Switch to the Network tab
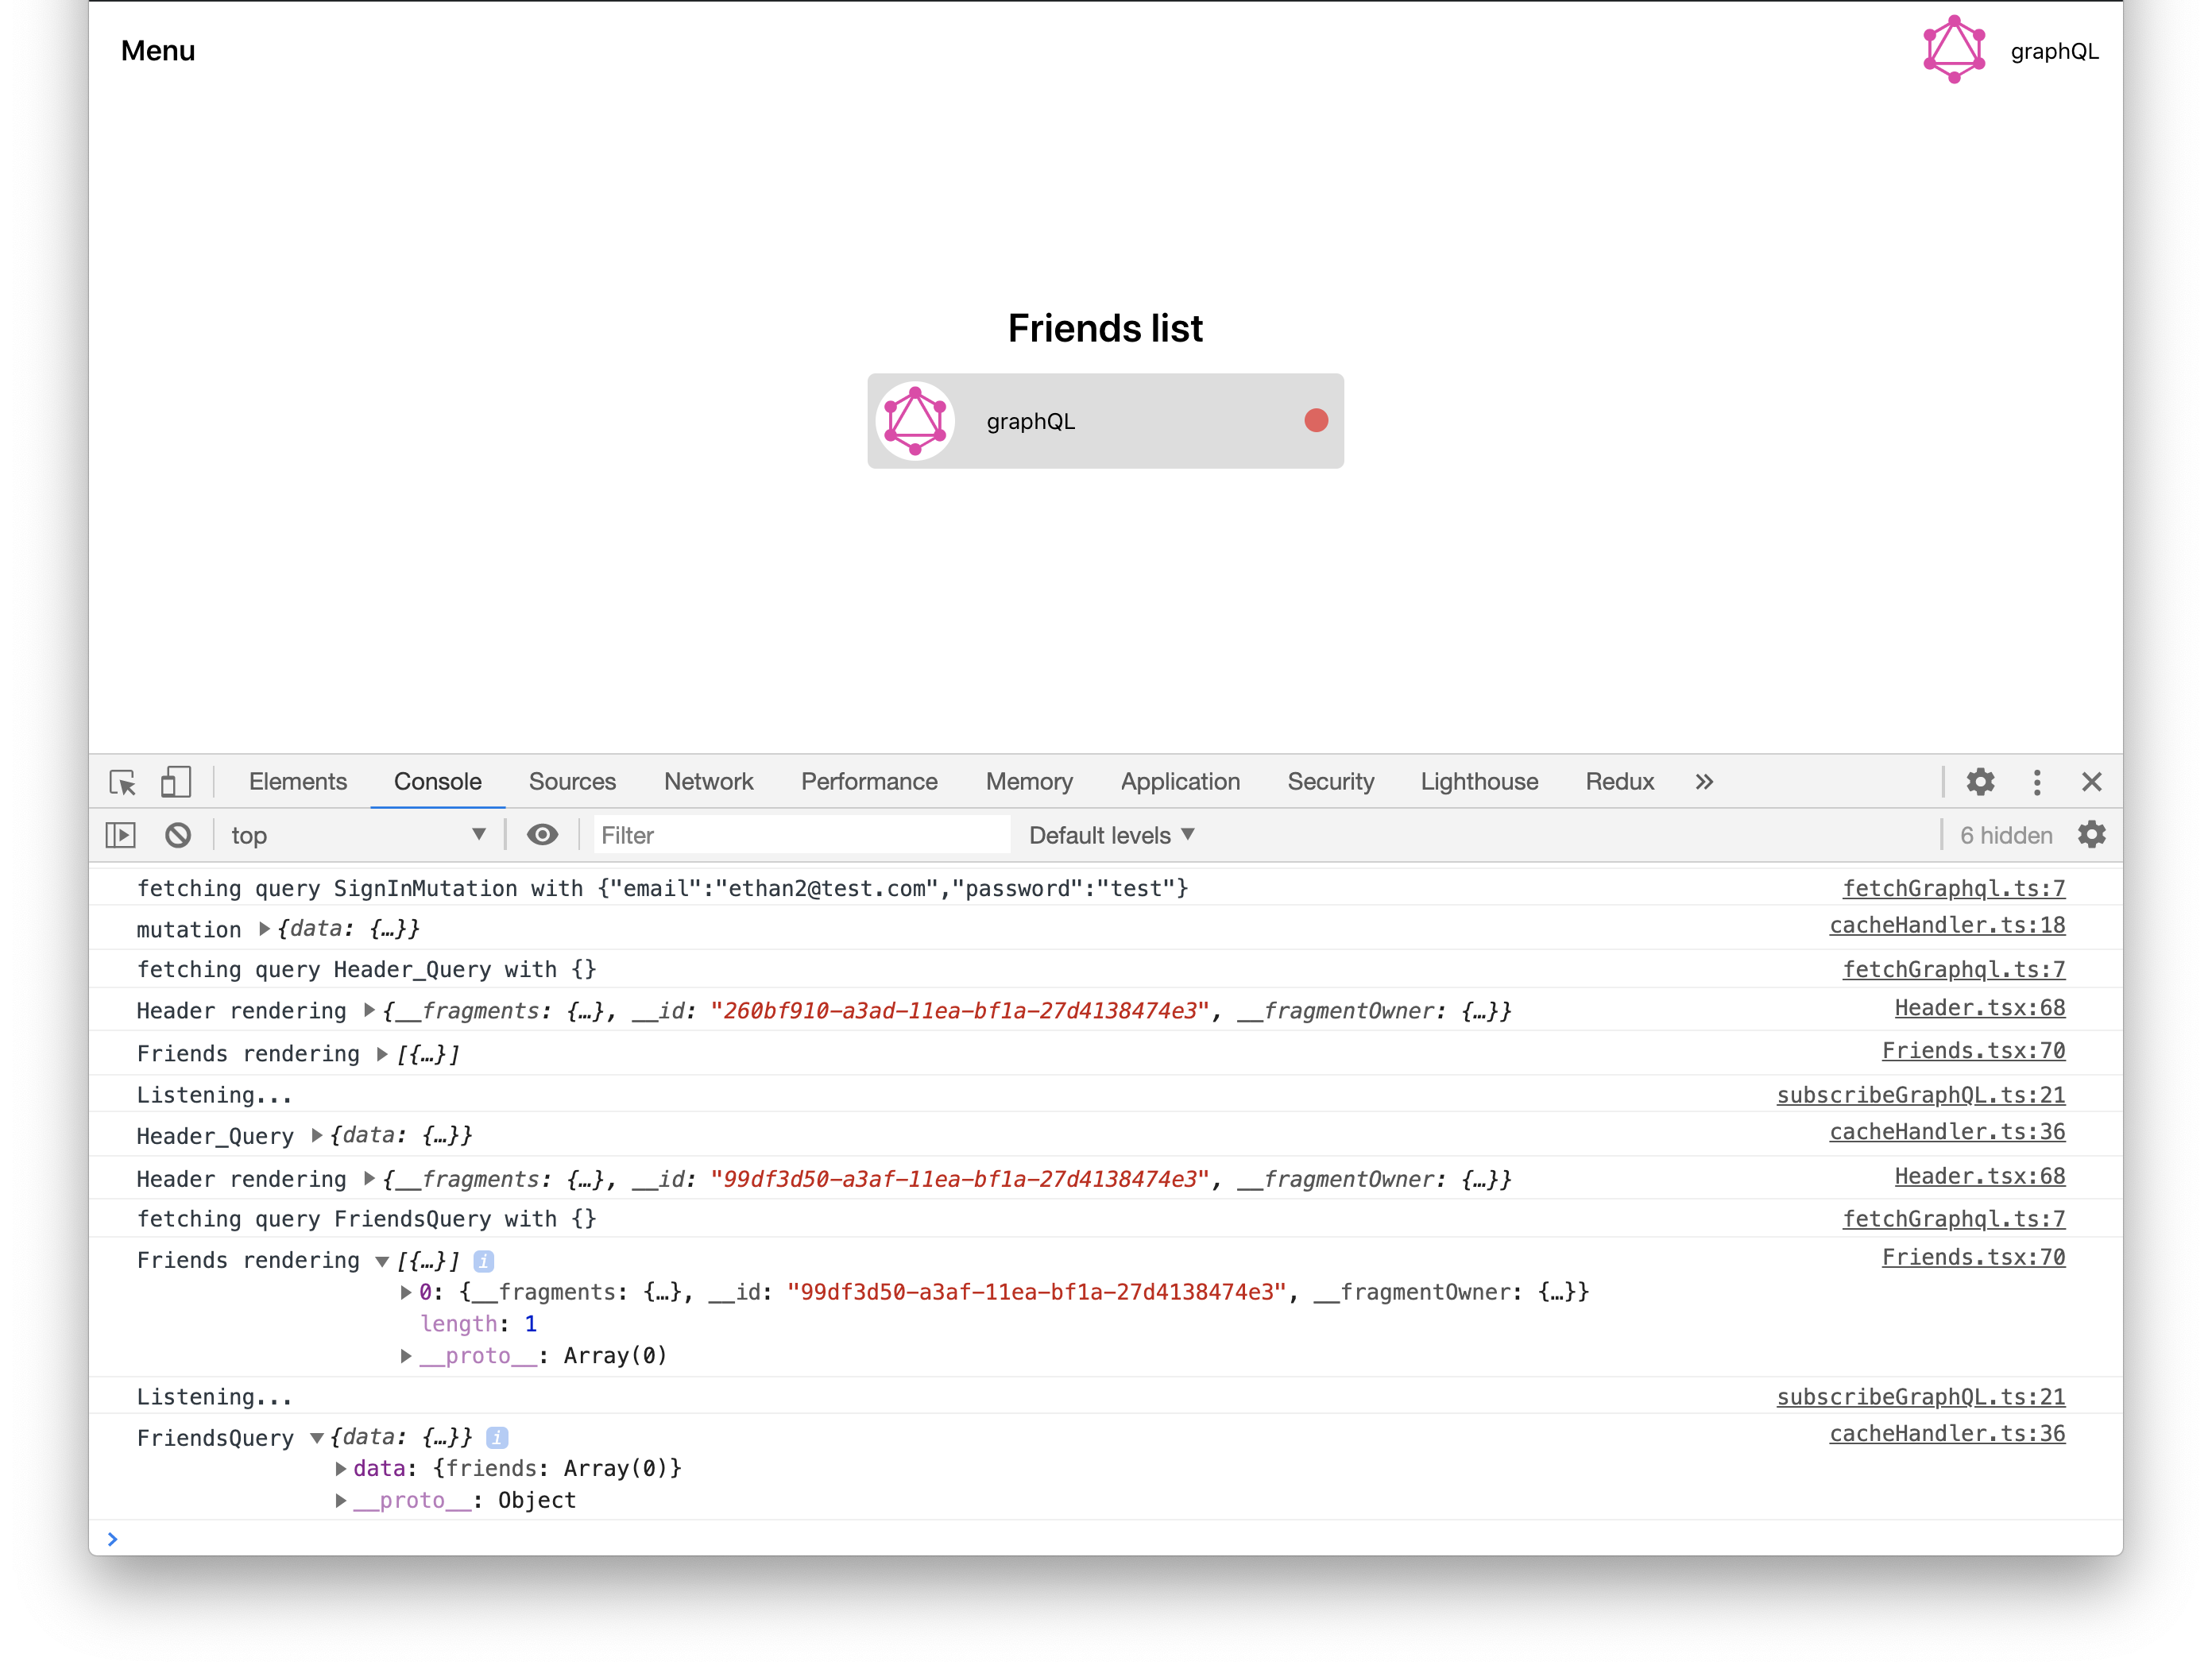 (708, 781)
